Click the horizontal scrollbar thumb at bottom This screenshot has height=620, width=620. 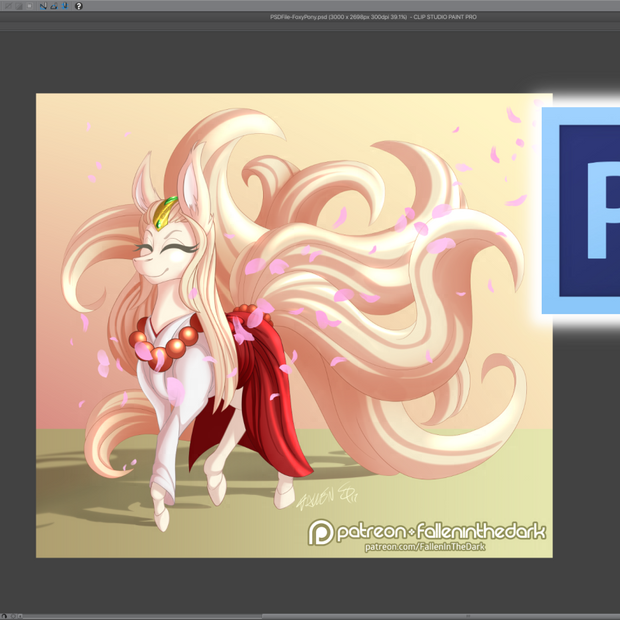pyautogui.click(x=441, y=616)
